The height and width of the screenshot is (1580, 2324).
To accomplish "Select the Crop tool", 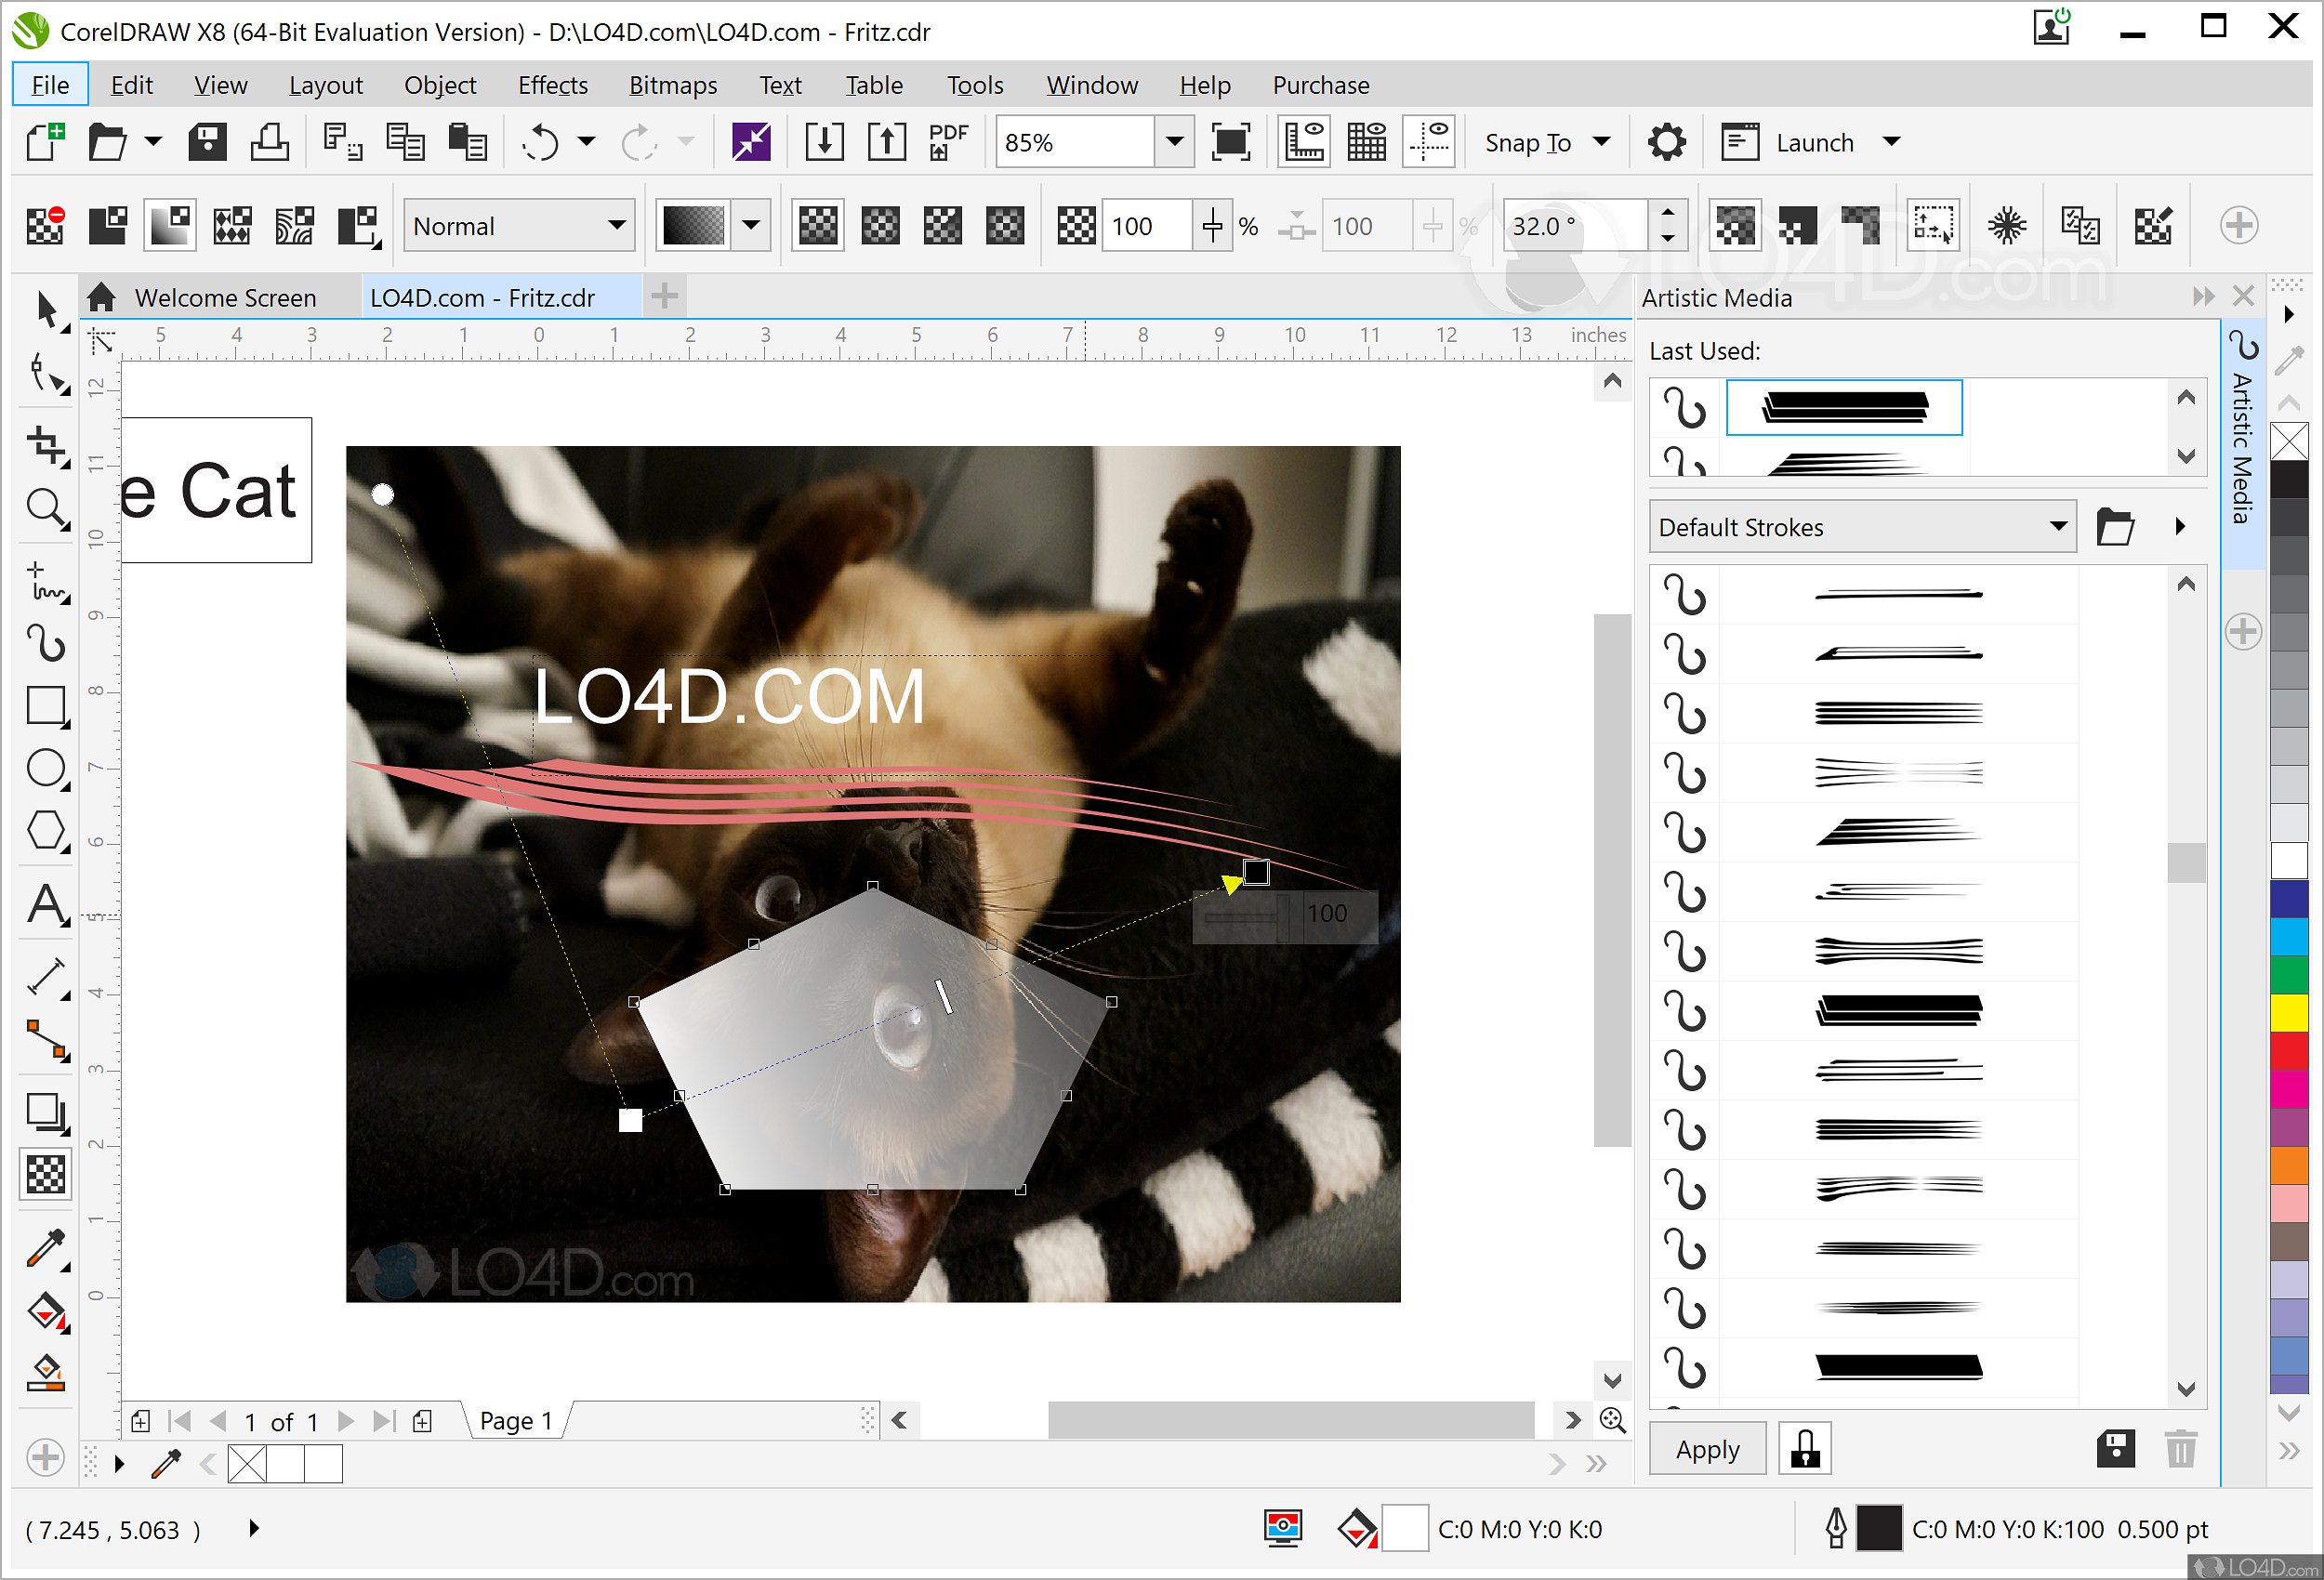I will 45,445.
